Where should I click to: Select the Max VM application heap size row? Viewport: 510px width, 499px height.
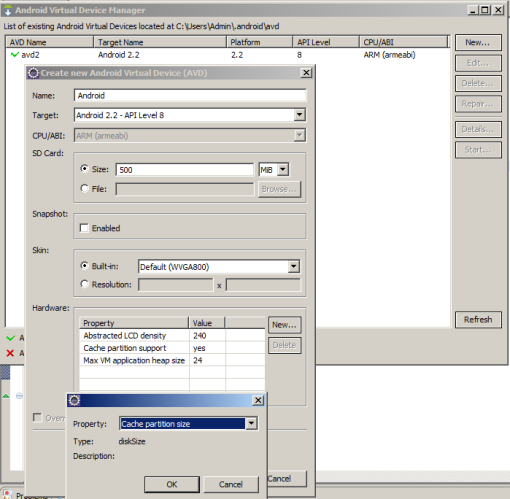pos(172,360)
